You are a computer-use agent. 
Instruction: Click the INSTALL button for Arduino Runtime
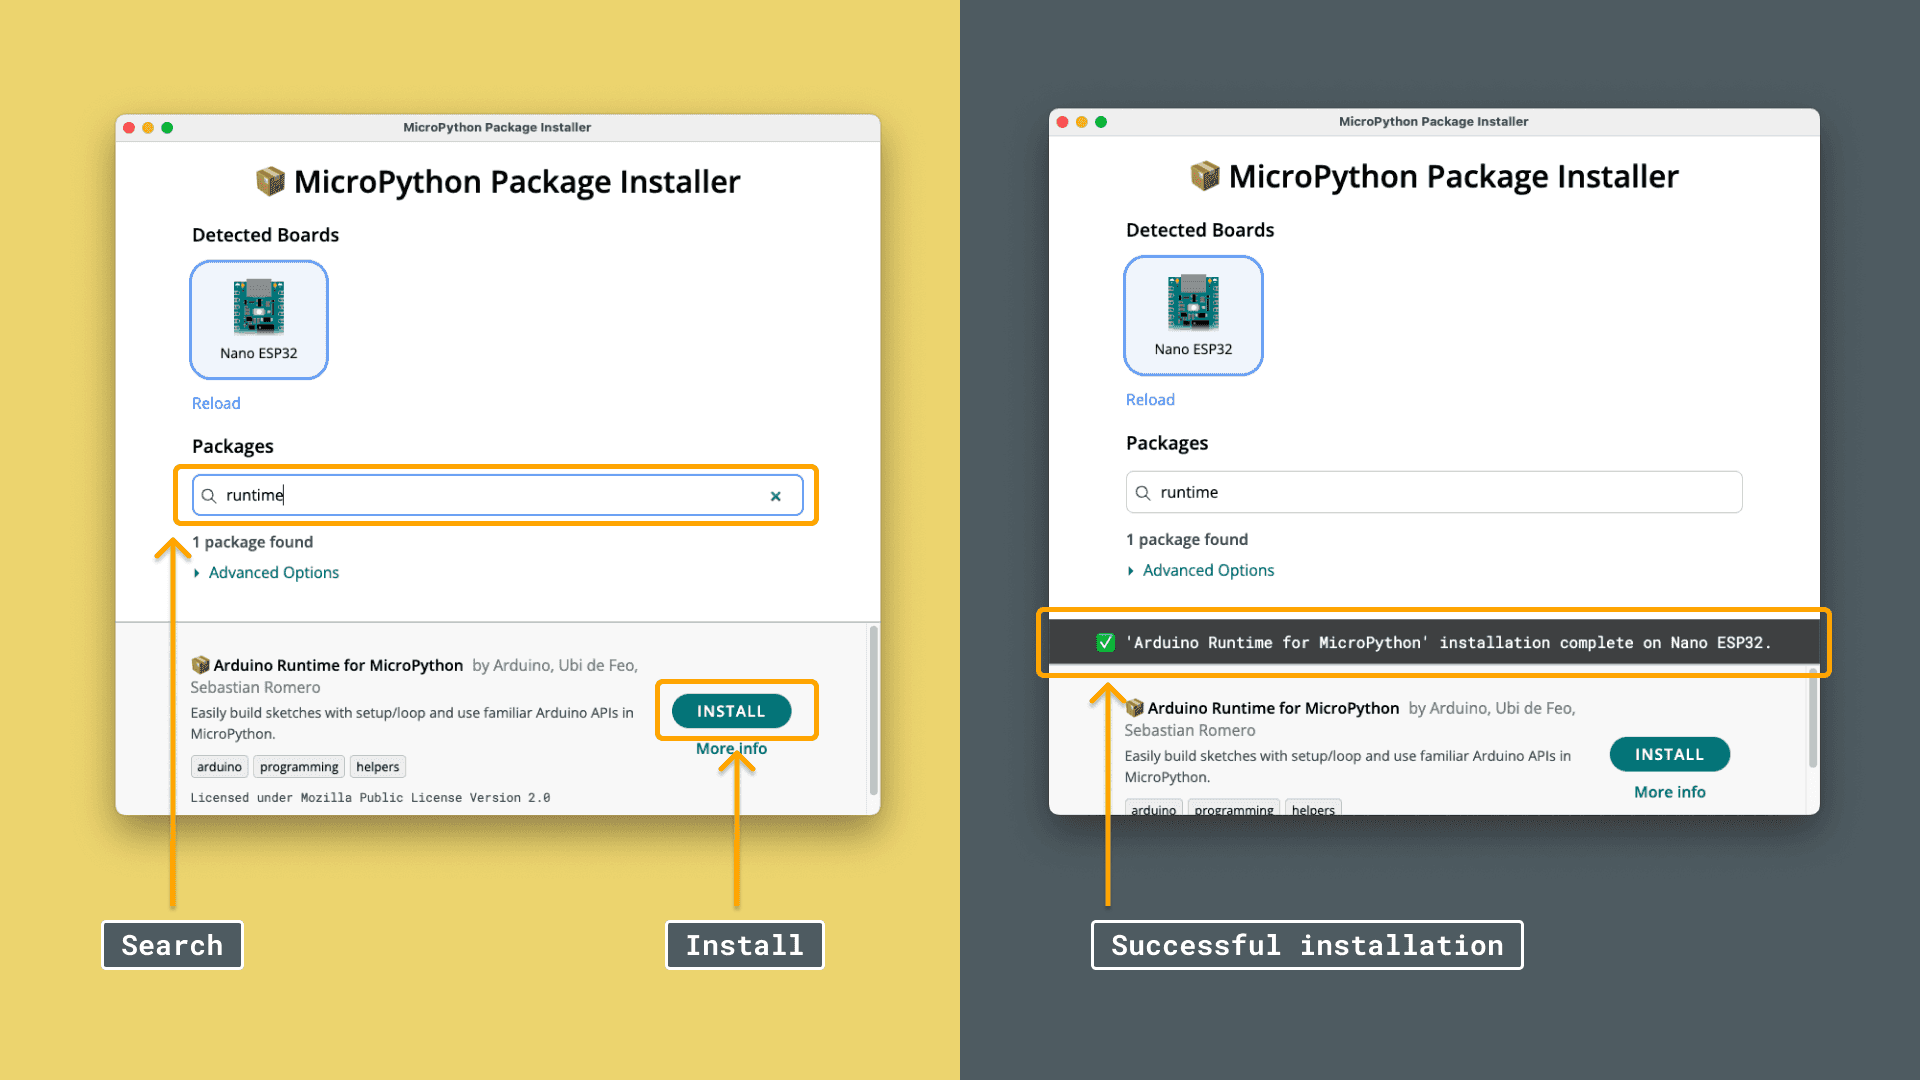point(731,710)
